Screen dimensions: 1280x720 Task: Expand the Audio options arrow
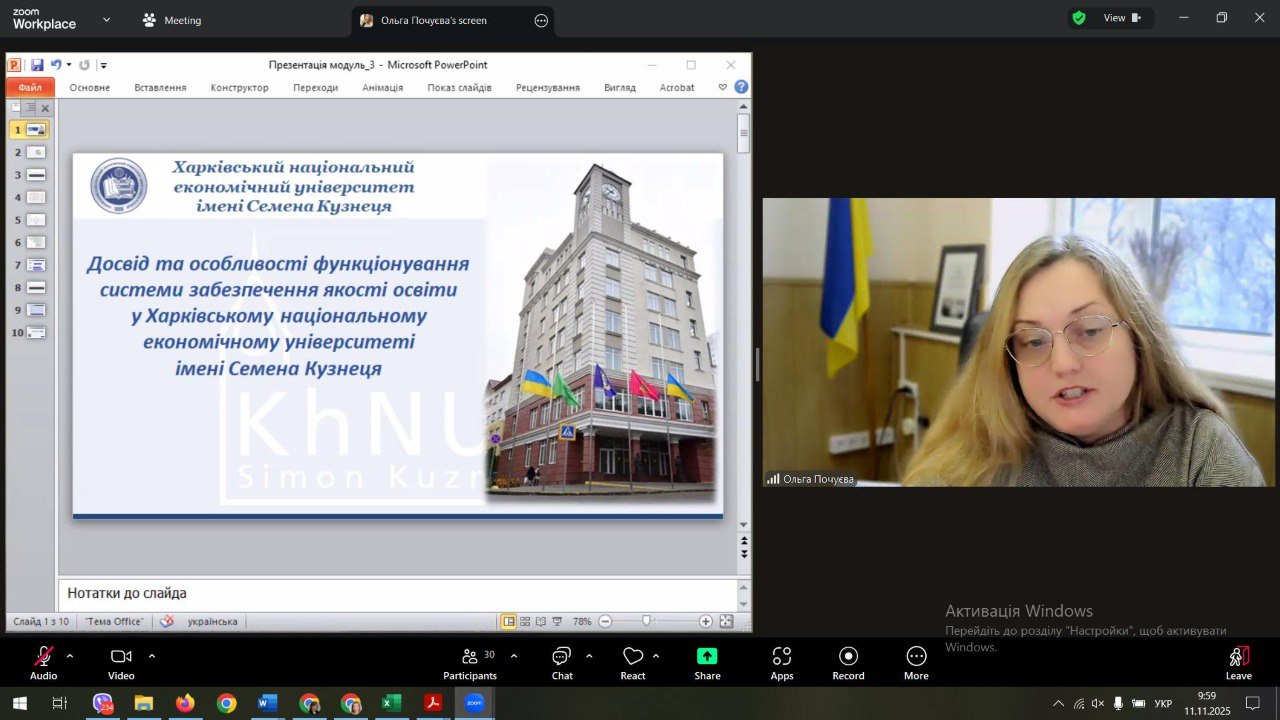tap(70, 656)
